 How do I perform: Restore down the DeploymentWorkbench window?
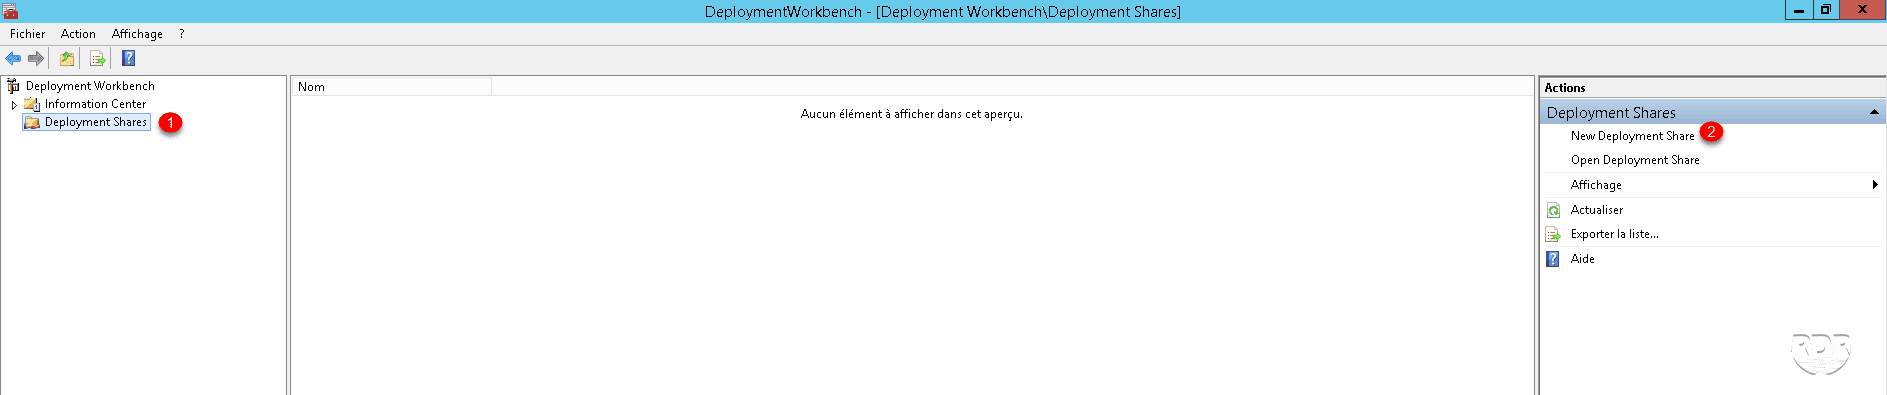pos(1825,10)
